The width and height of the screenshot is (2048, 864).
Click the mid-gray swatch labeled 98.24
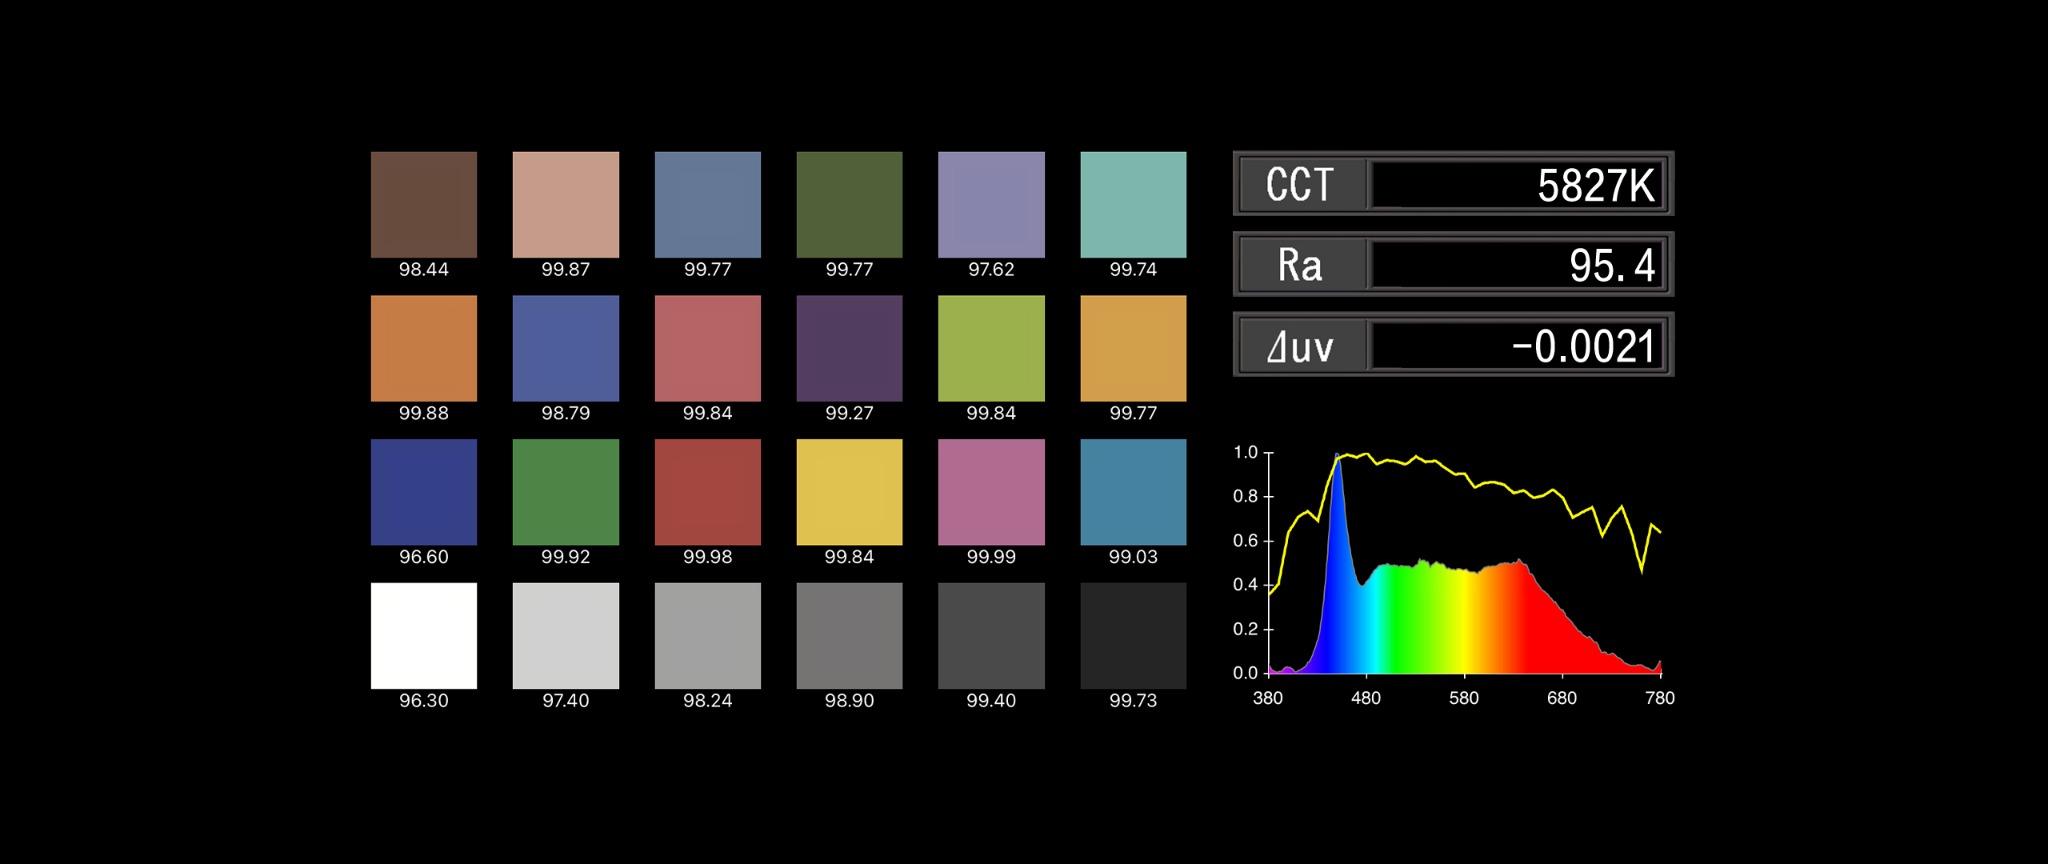click(707, 636)
